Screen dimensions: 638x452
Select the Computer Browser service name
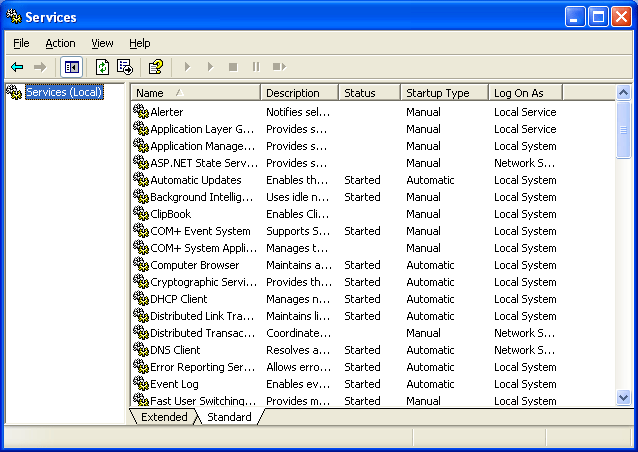pos(194,265)
